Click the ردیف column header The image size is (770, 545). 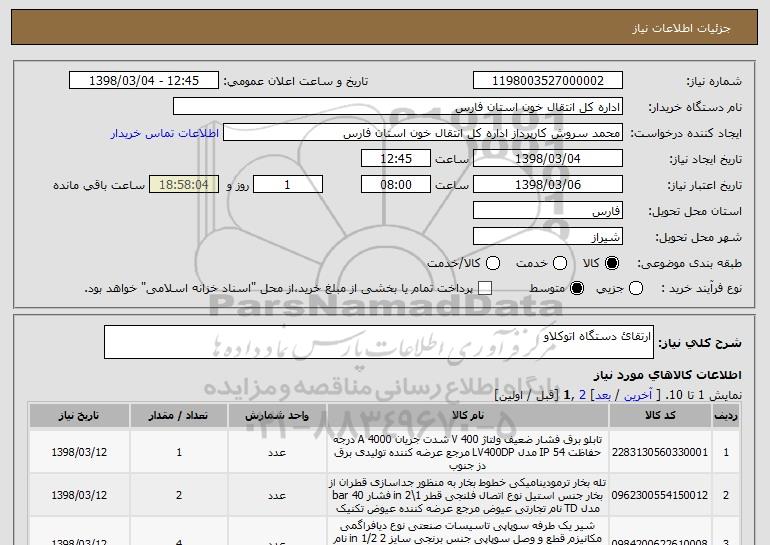pos(726,415)
